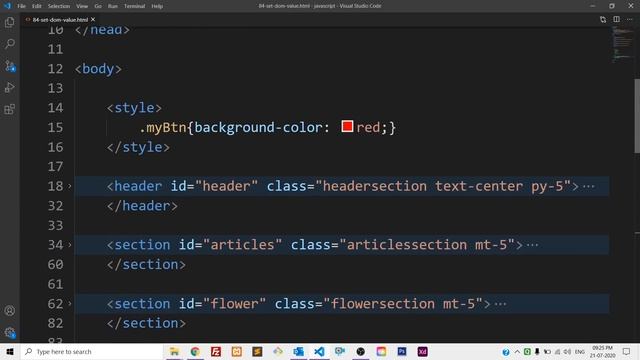
Task: Open the Manage gear icon
Action: [x=10, y=332]
